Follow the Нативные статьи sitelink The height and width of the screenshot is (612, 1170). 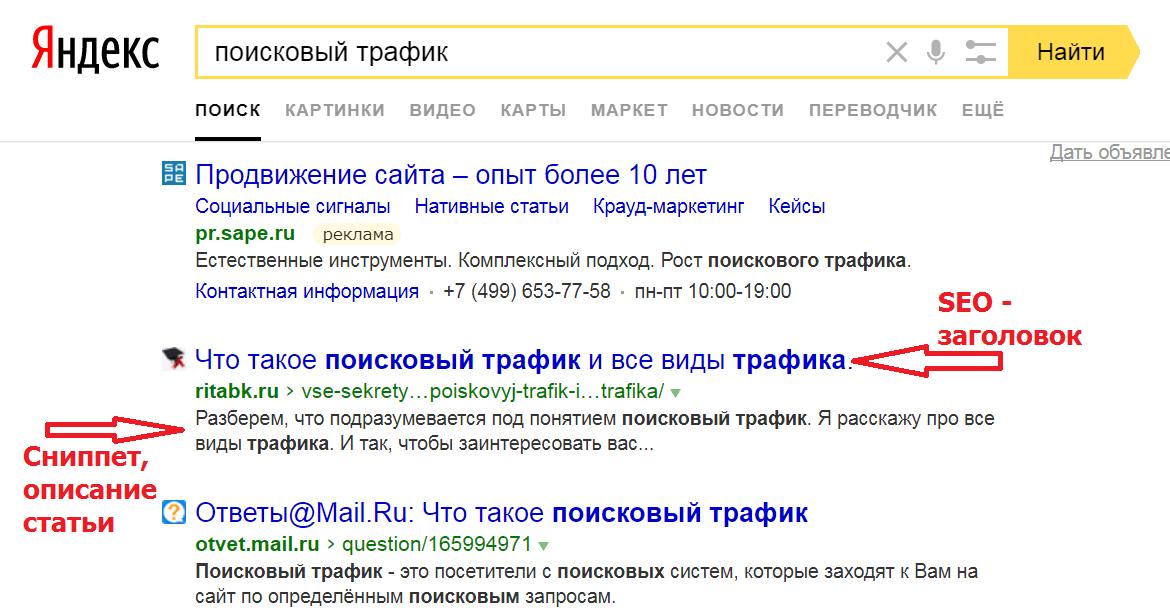pos(492,206)
